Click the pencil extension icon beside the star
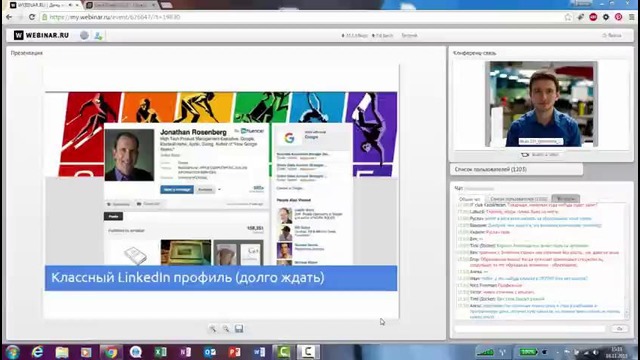This screenshot has height=360, width=640. click(x=580, y=17)
